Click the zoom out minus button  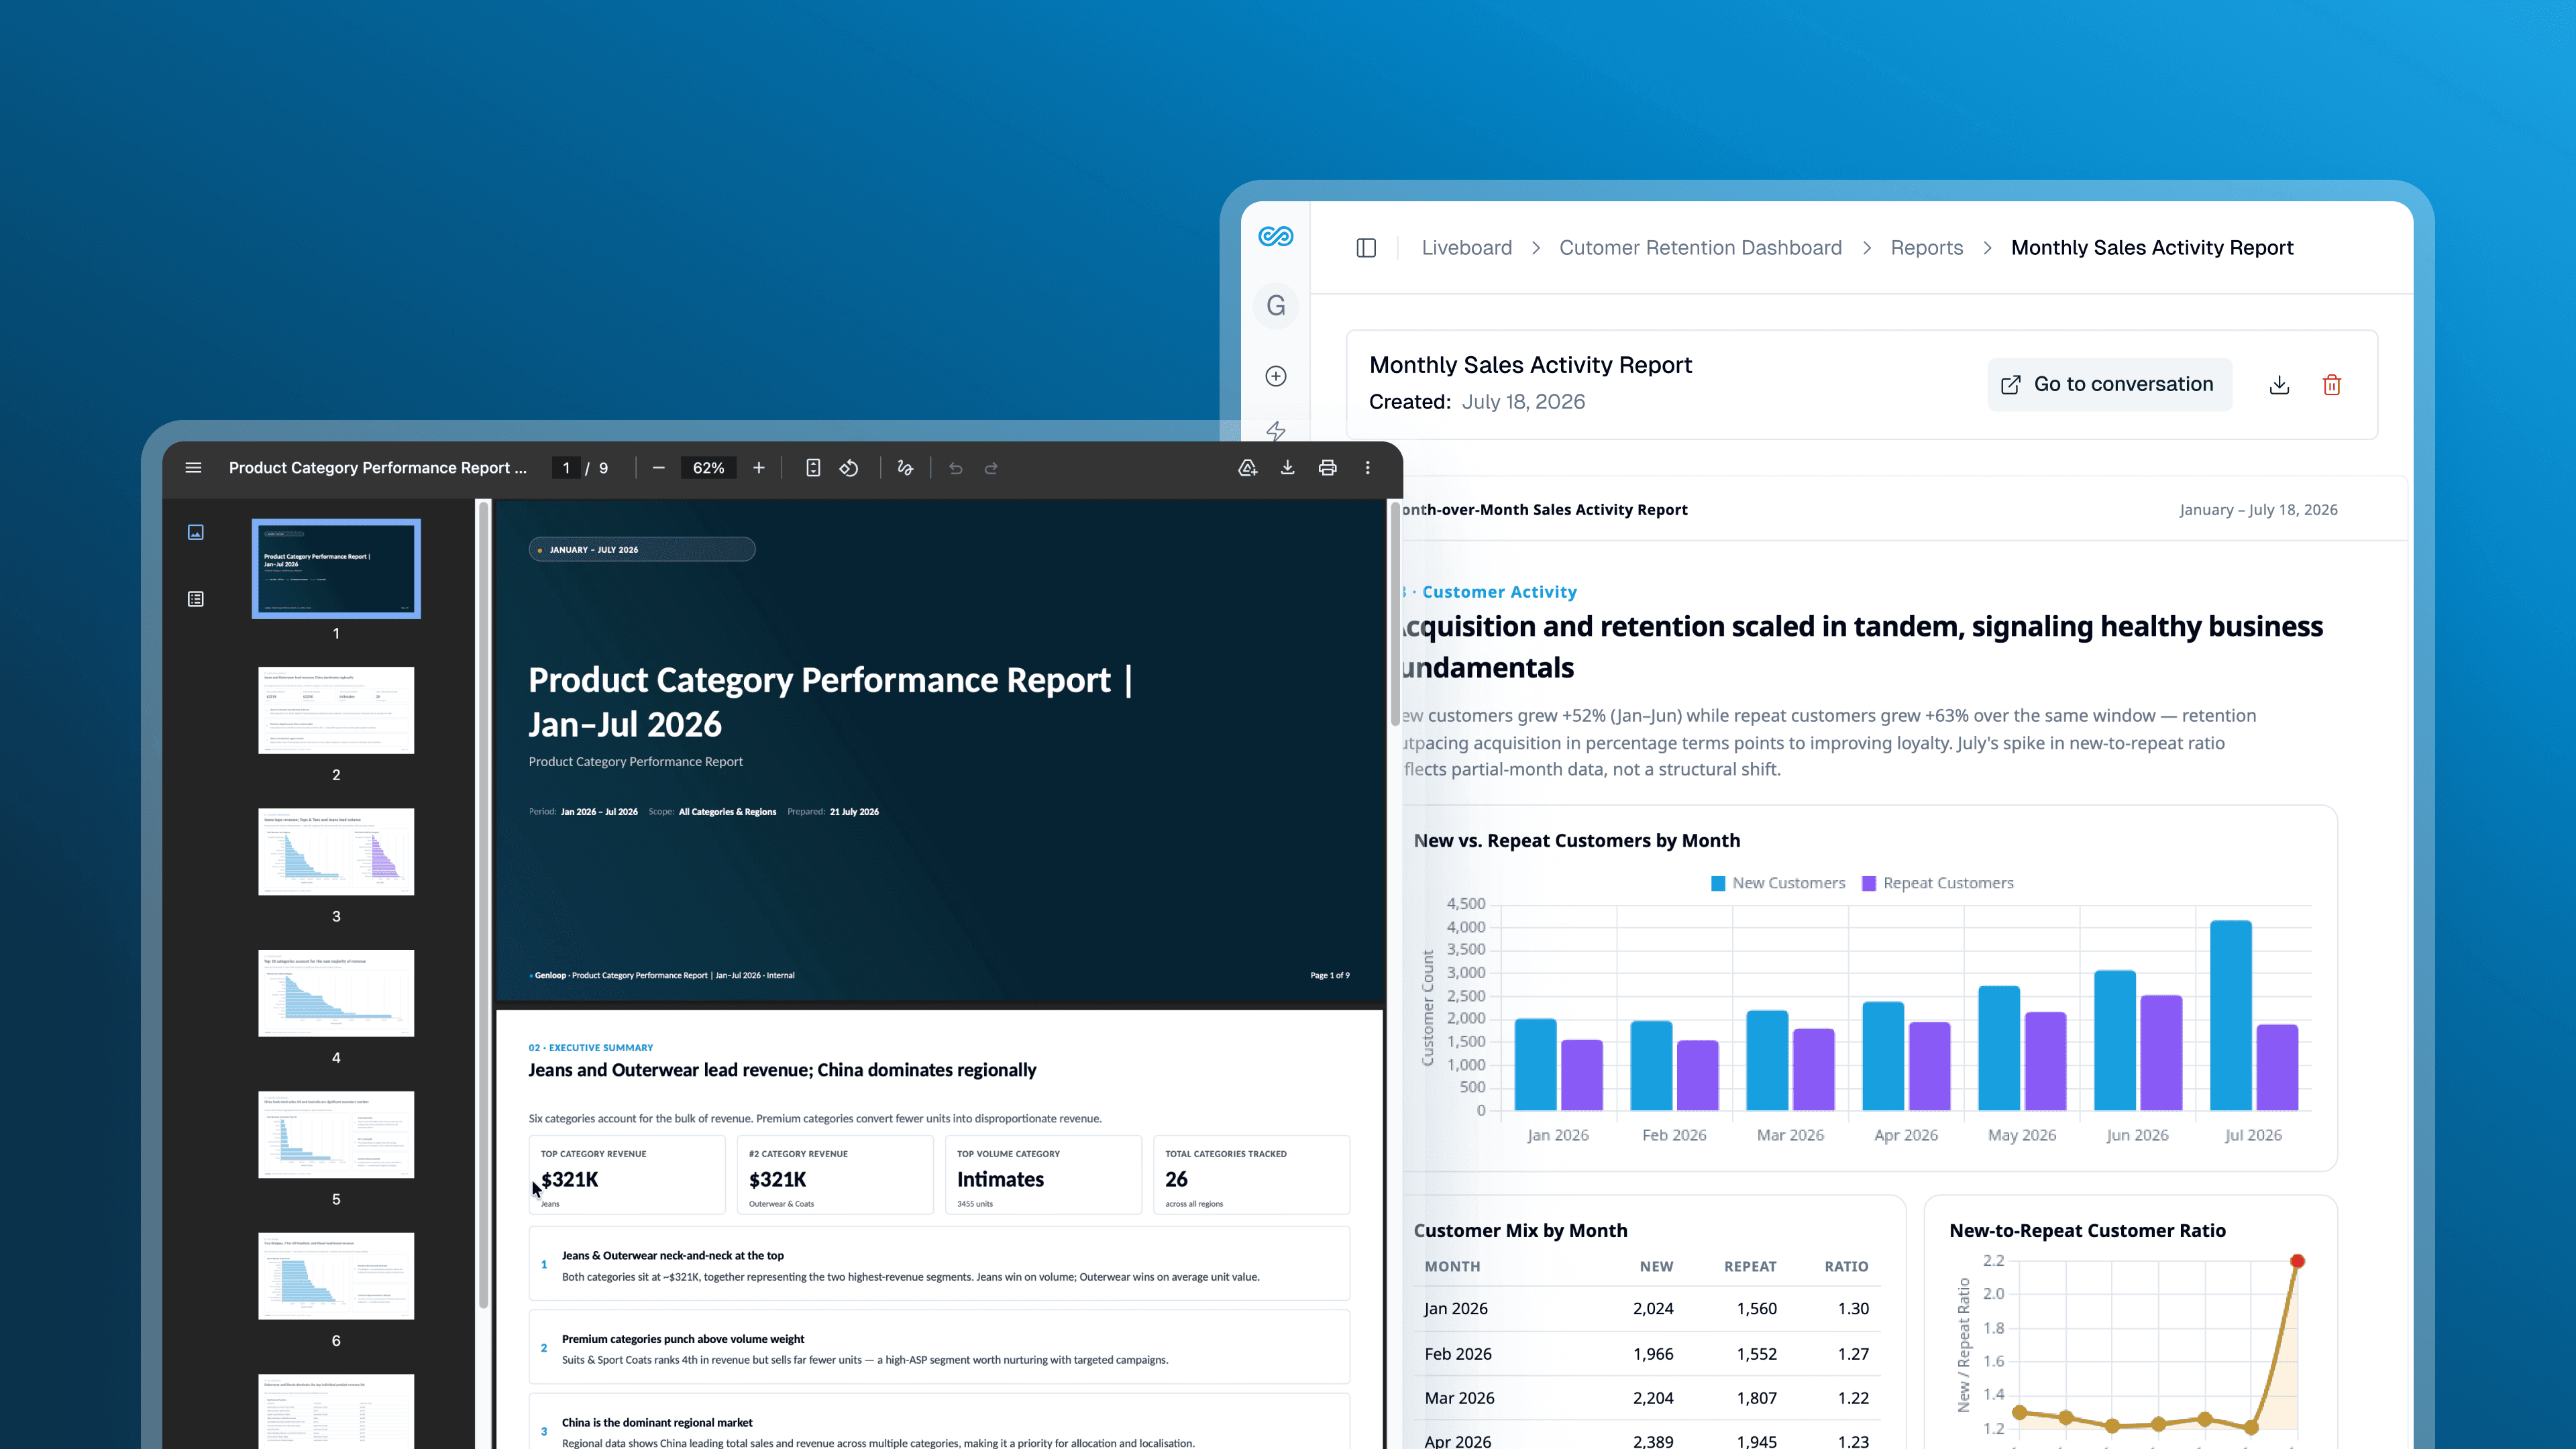(658, 468)
